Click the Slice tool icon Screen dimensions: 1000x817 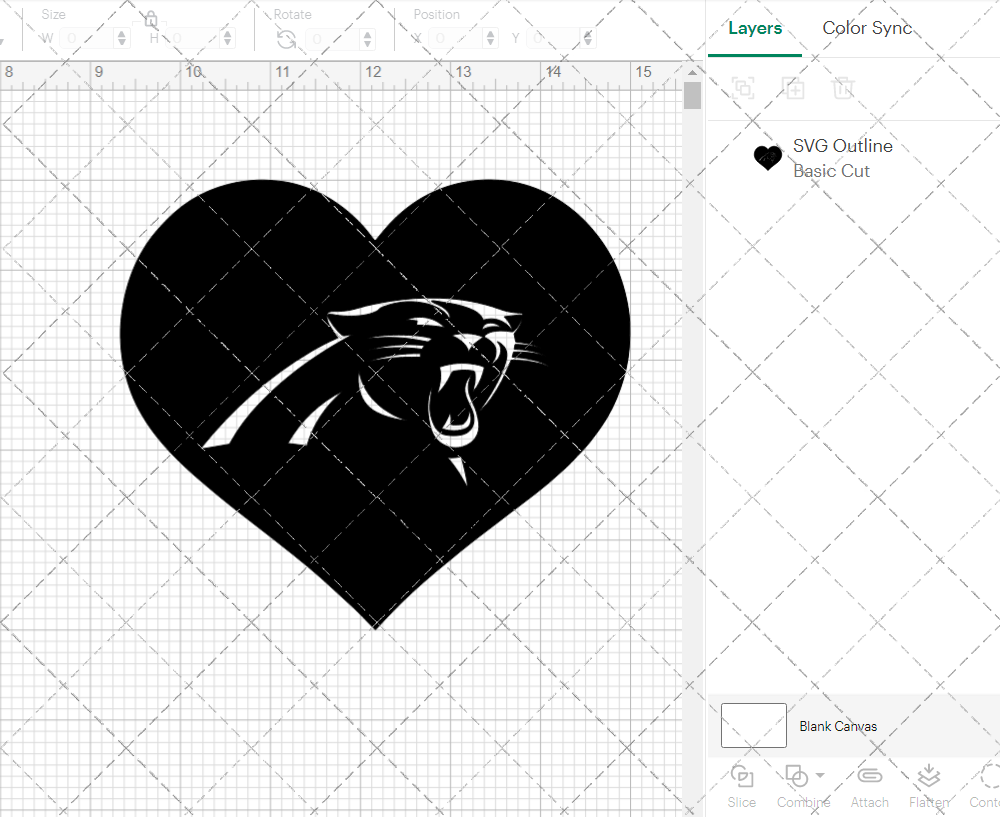(x=742, y=777)
